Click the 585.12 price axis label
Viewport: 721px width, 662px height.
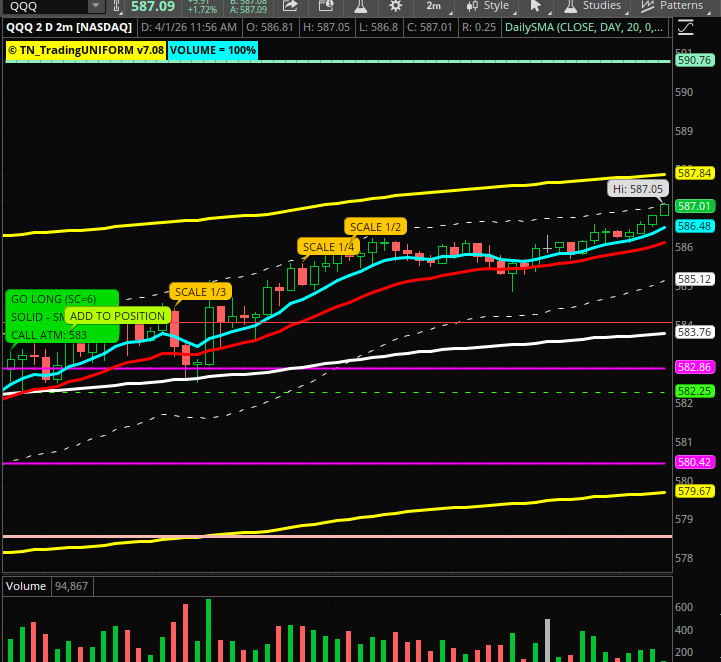694,279
